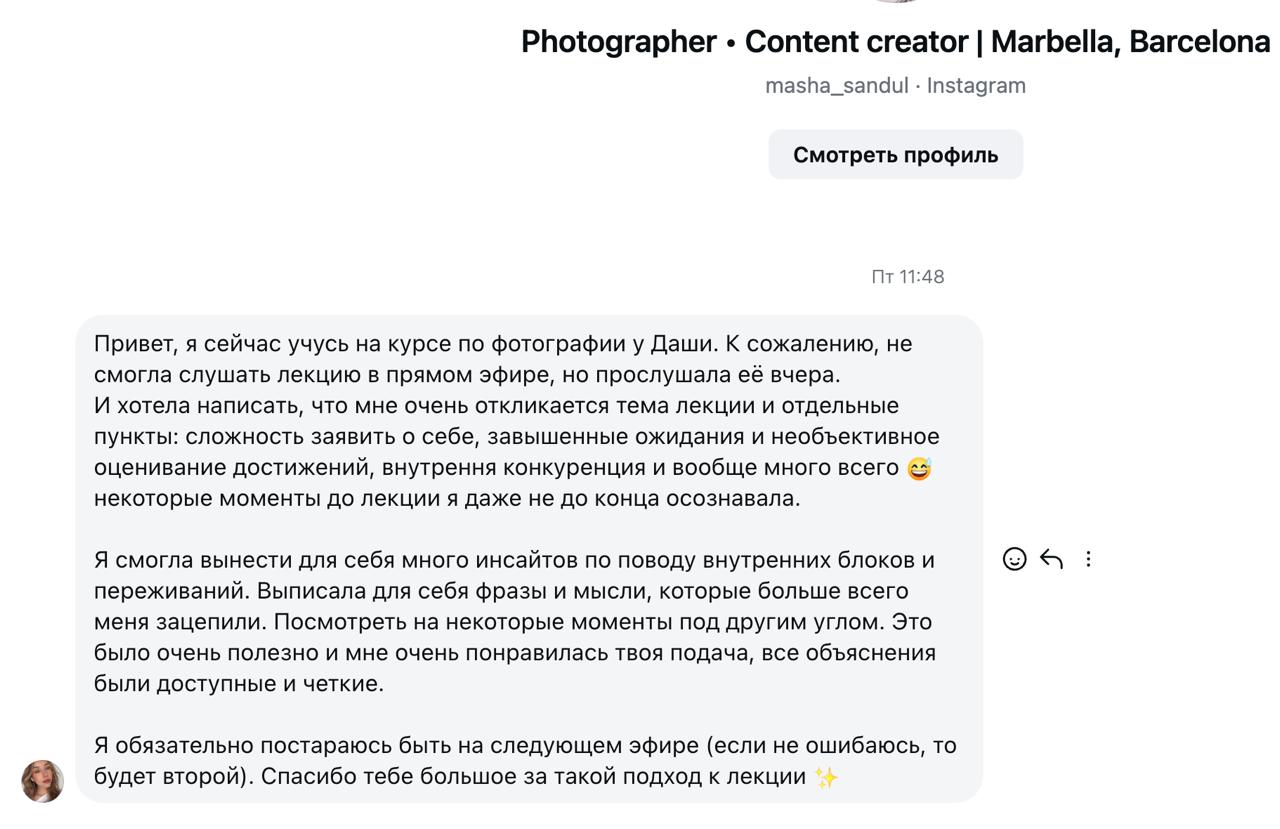Click the paragraph beginning Я обязательно постараюсь
Image resolution: width=1280 pixels, height=829 pixels.
click(x=525, y=761)
